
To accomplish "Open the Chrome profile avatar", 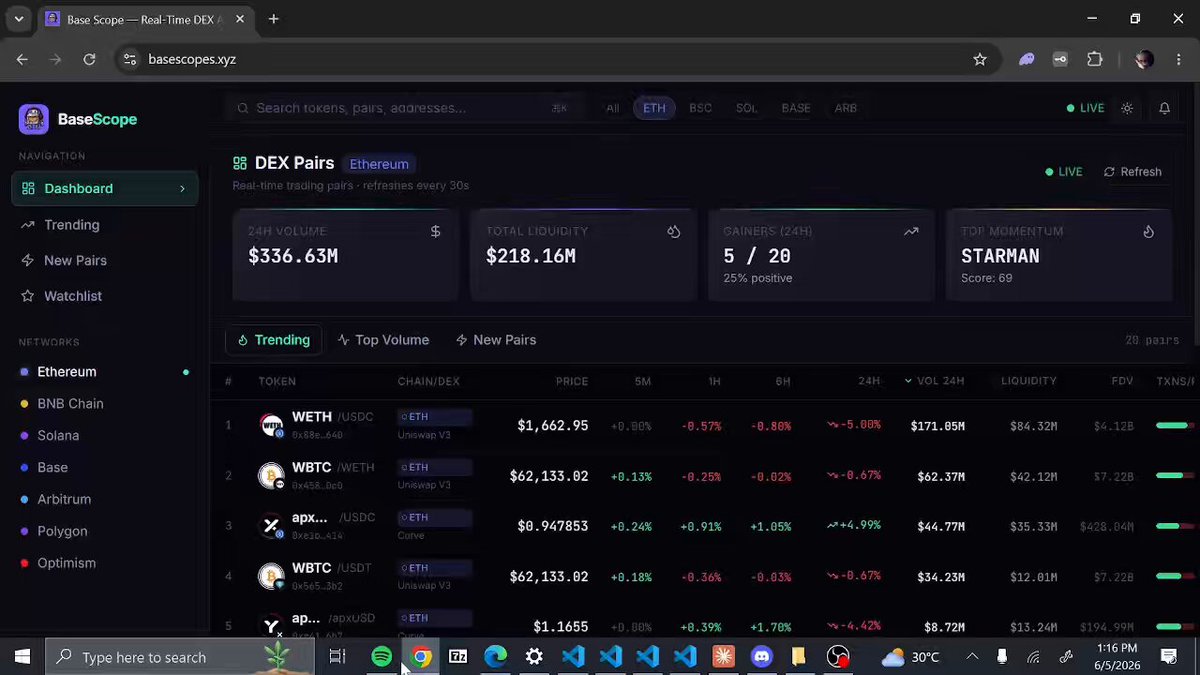I will tap(1144, 59).
